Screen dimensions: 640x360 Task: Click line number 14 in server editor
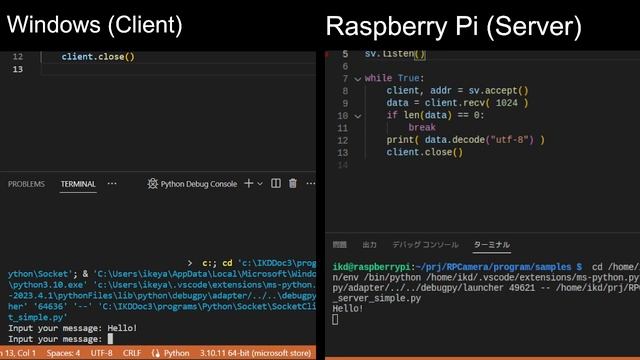point(343,165)
